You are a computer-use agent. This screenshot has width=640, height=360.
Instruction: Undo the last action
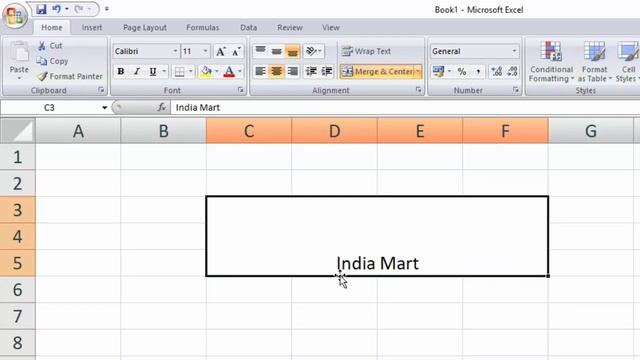pyautogui.click(x=57, y=9)
